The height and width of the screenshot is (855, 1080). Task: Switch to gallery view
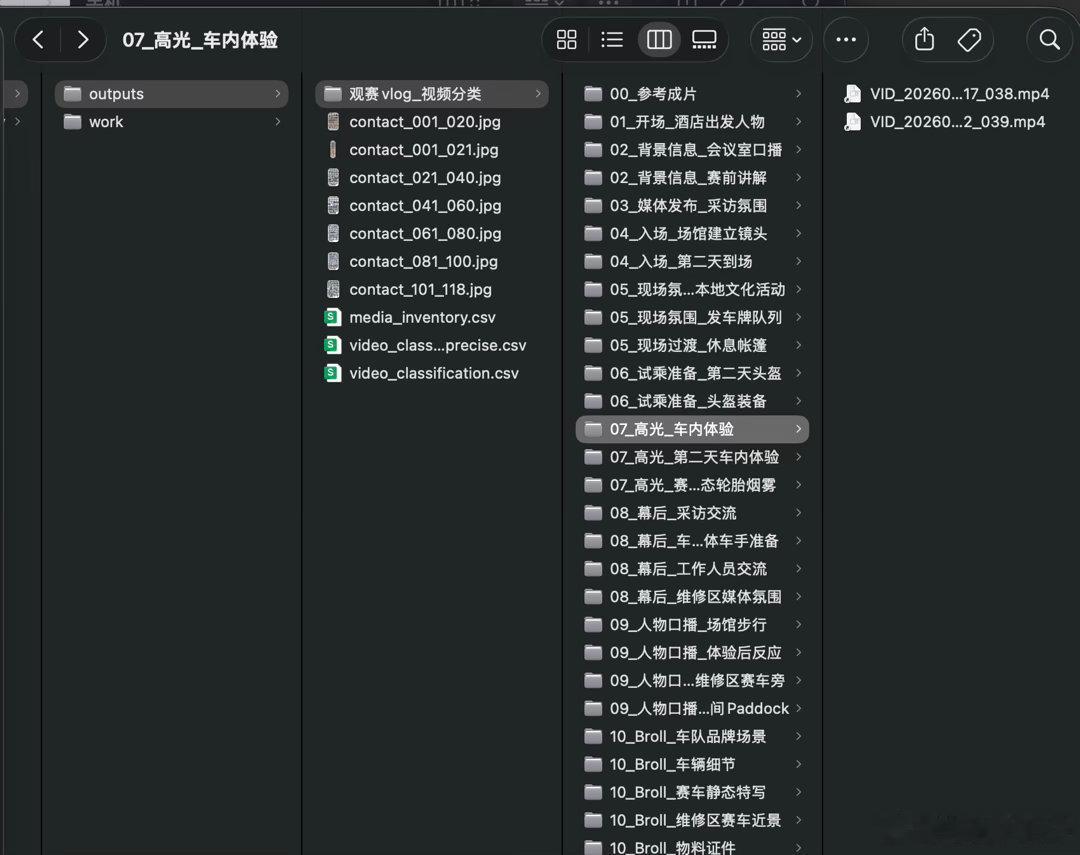tap(704, 40)
